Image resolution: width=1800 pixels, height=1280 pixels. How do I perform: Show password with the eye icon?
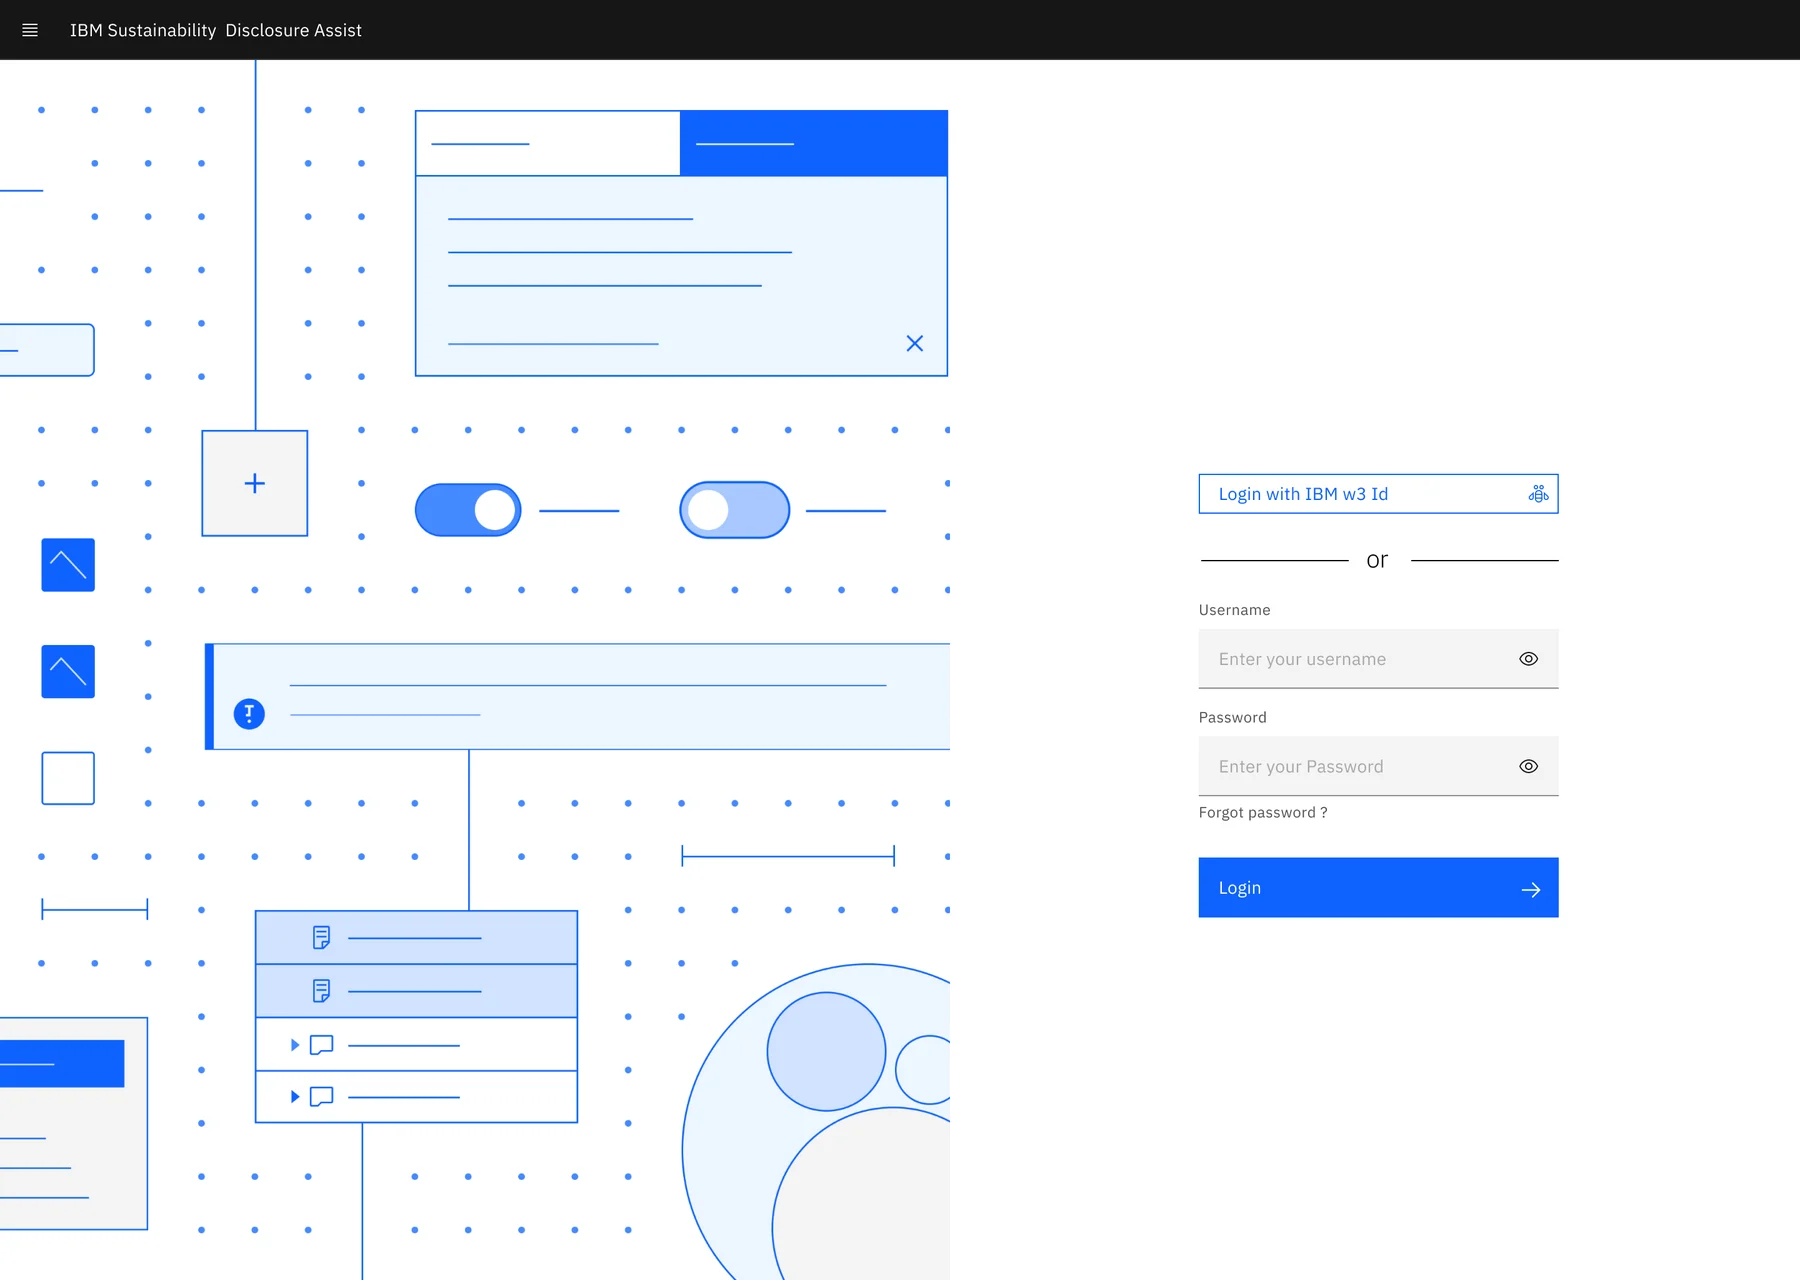pos(1528,766)
